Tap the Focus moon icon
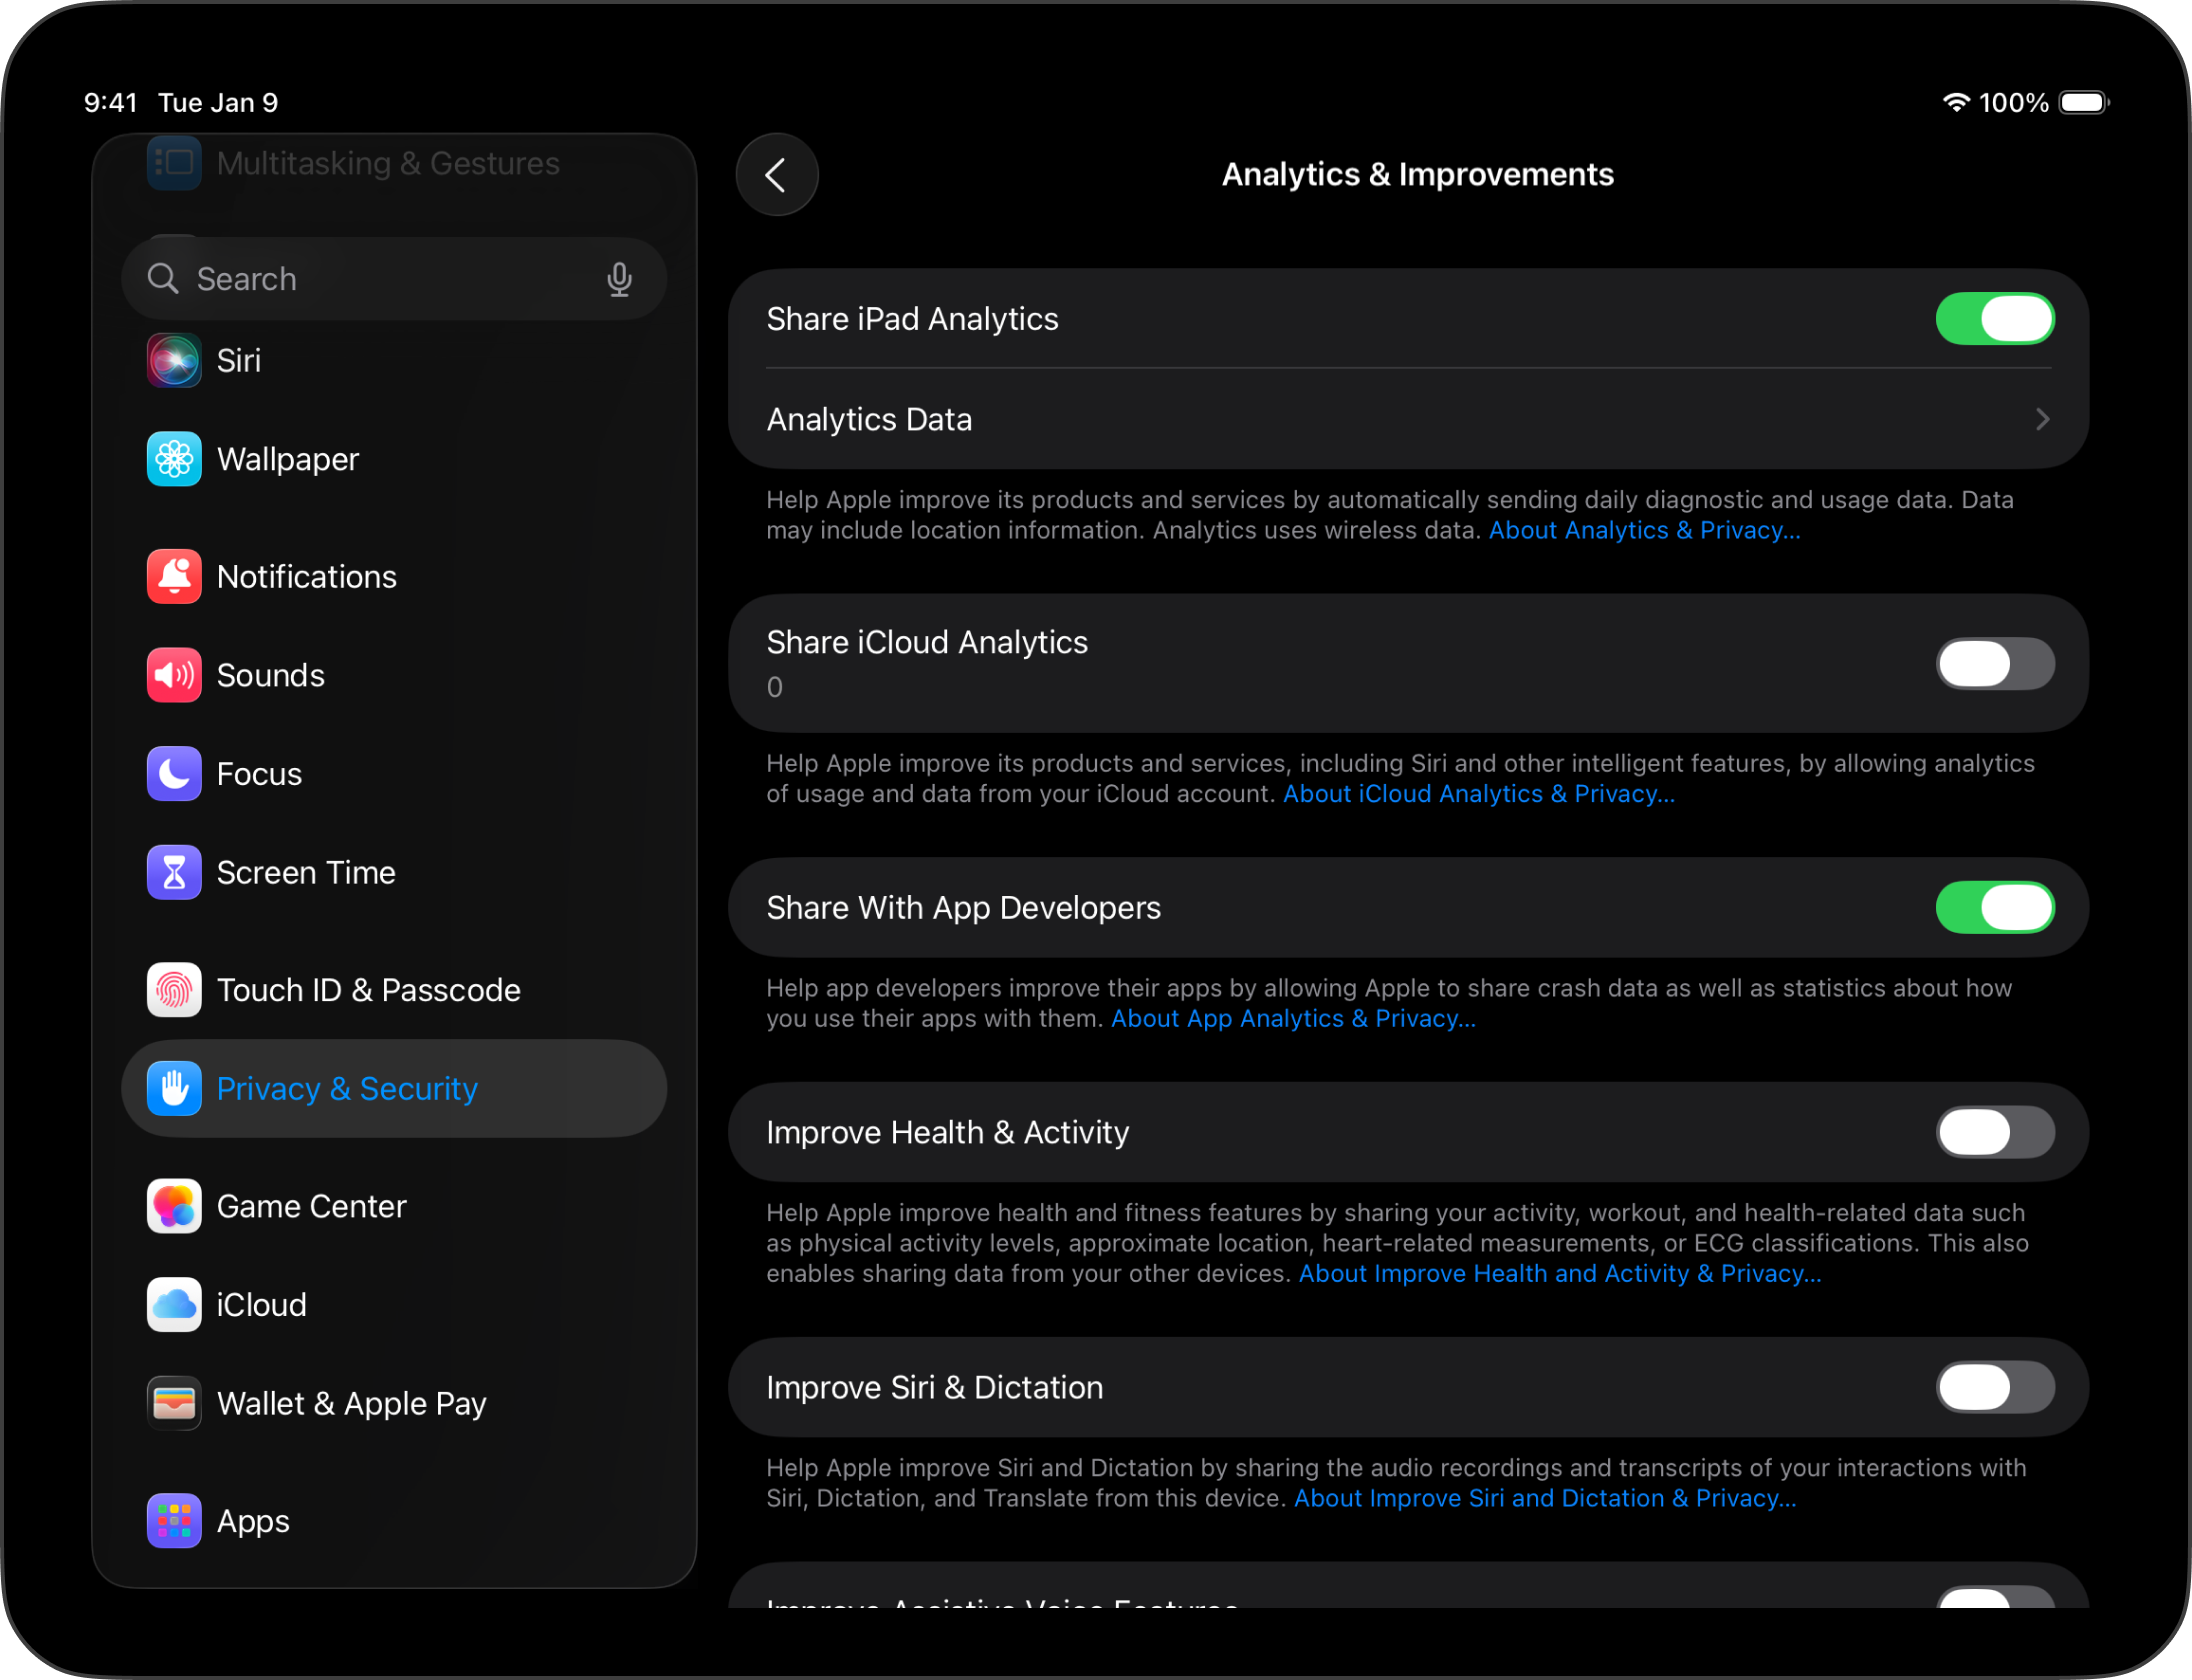 point(174,774)
